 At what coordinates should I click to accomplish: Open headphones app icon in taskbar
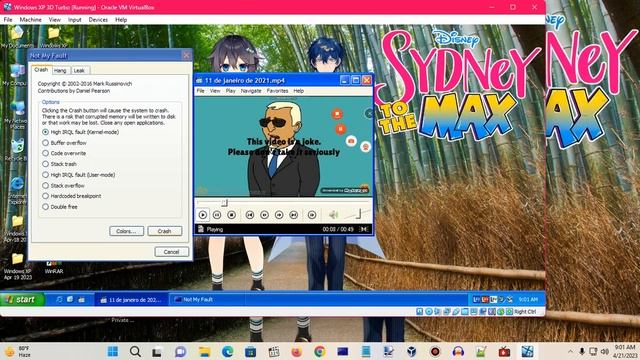(458, 351)
